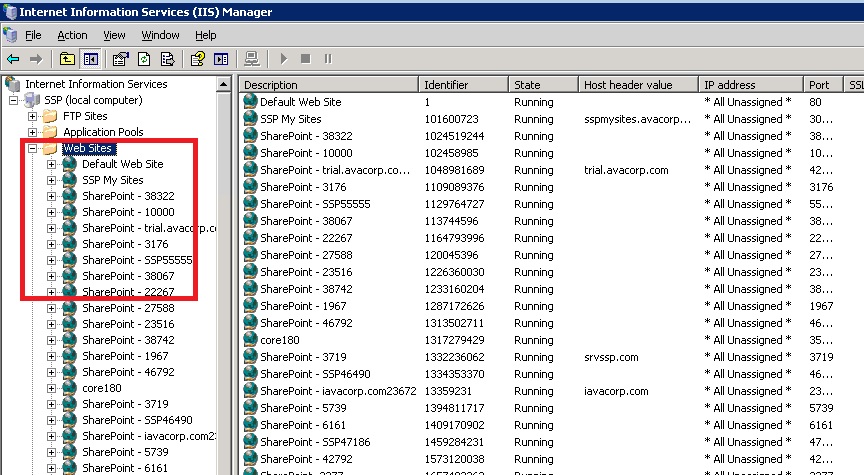
Task: Expand the Application Pools node
Action: coord(32,132)
